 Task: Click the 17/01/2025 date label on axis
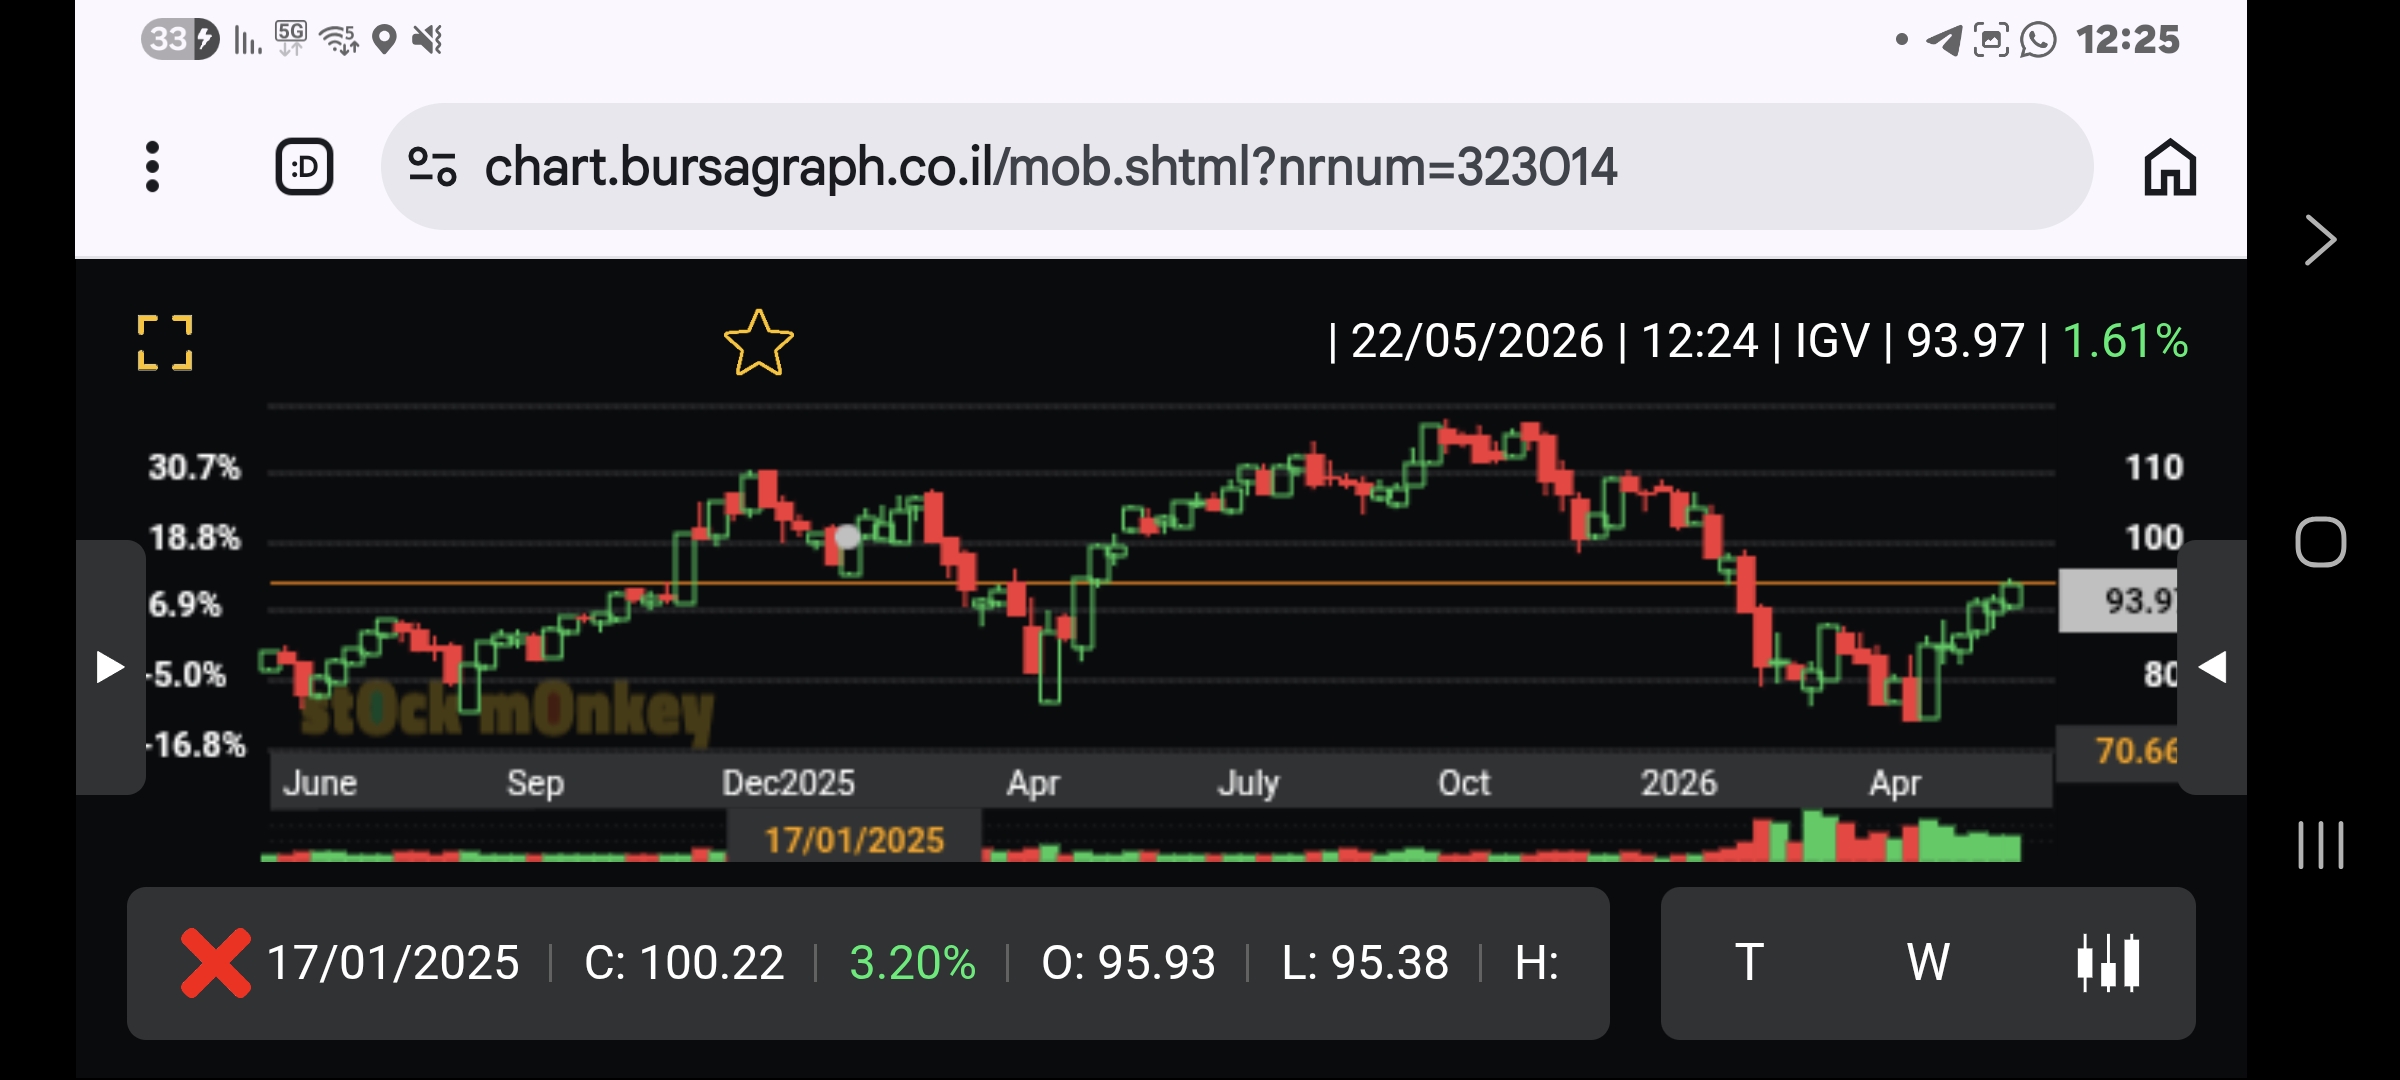(854, 839)
